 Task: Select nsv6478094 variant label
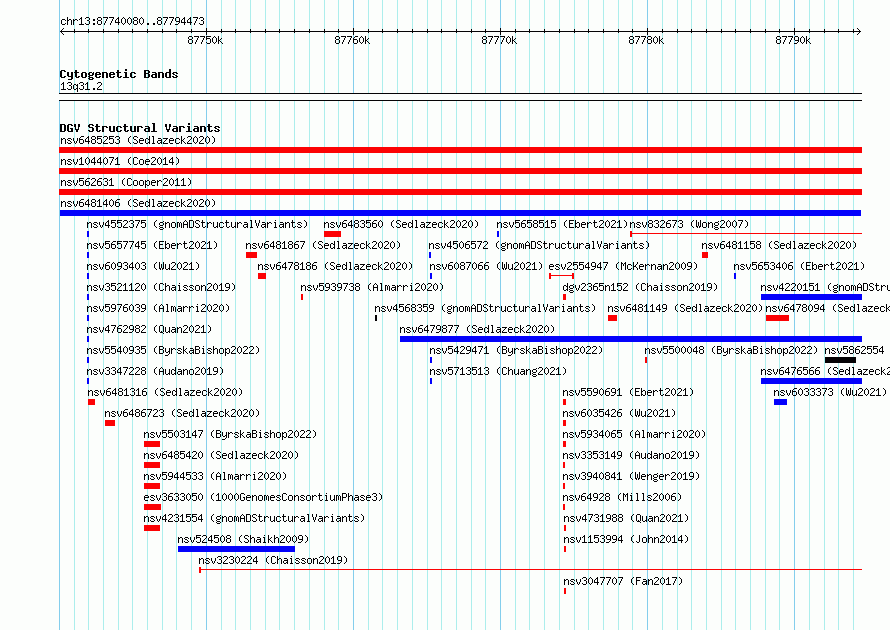[828, 308]
